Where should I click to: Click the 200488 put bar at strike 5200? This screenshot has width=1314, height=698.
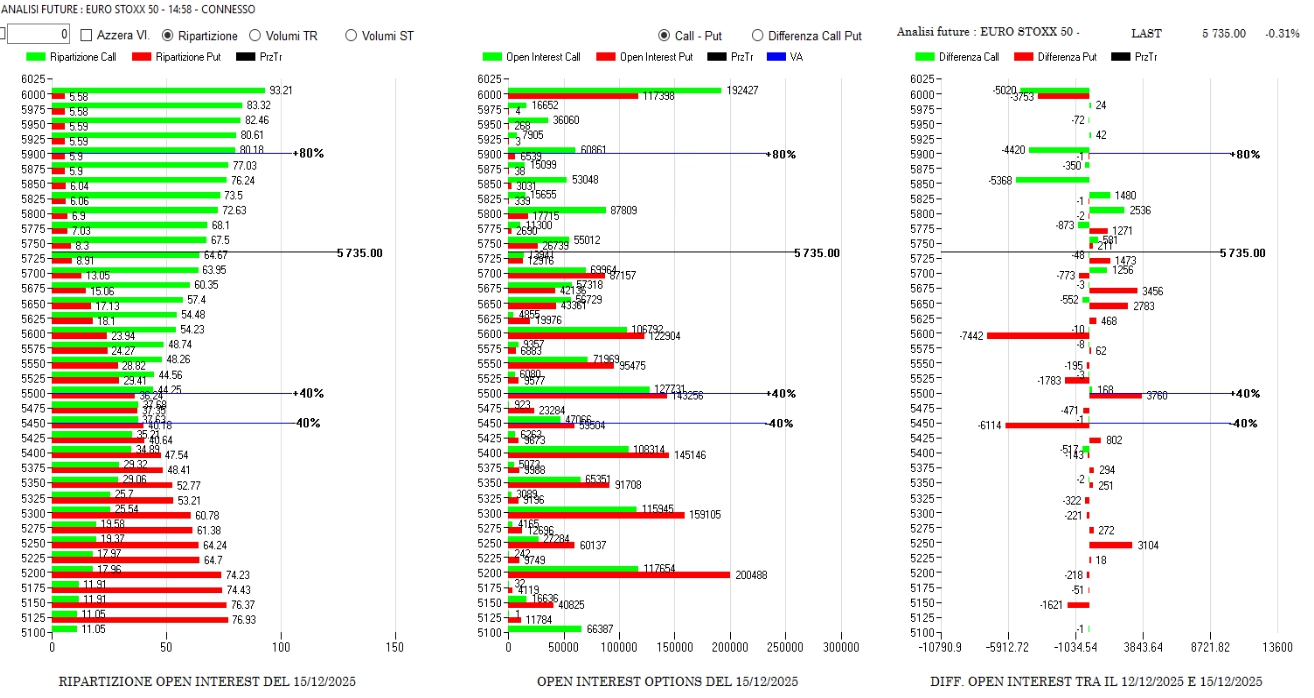[x=618, y=574]
